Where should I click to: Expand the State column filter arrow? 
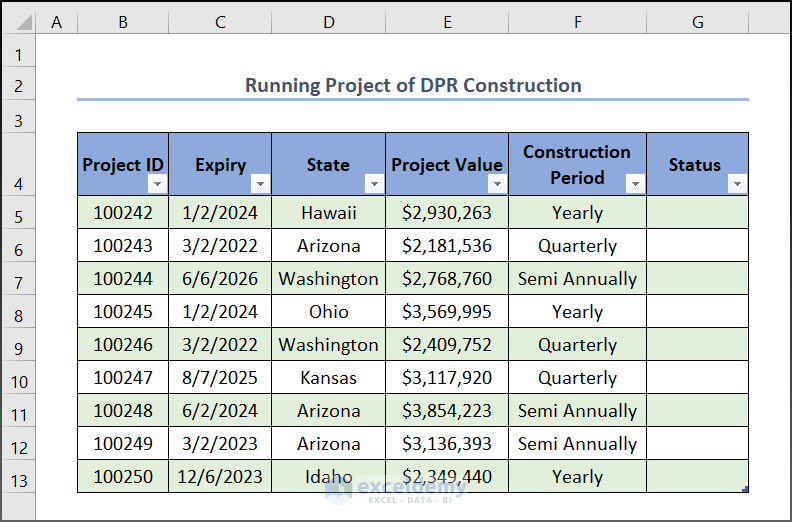pyautogui.click(x=374, y=184)
